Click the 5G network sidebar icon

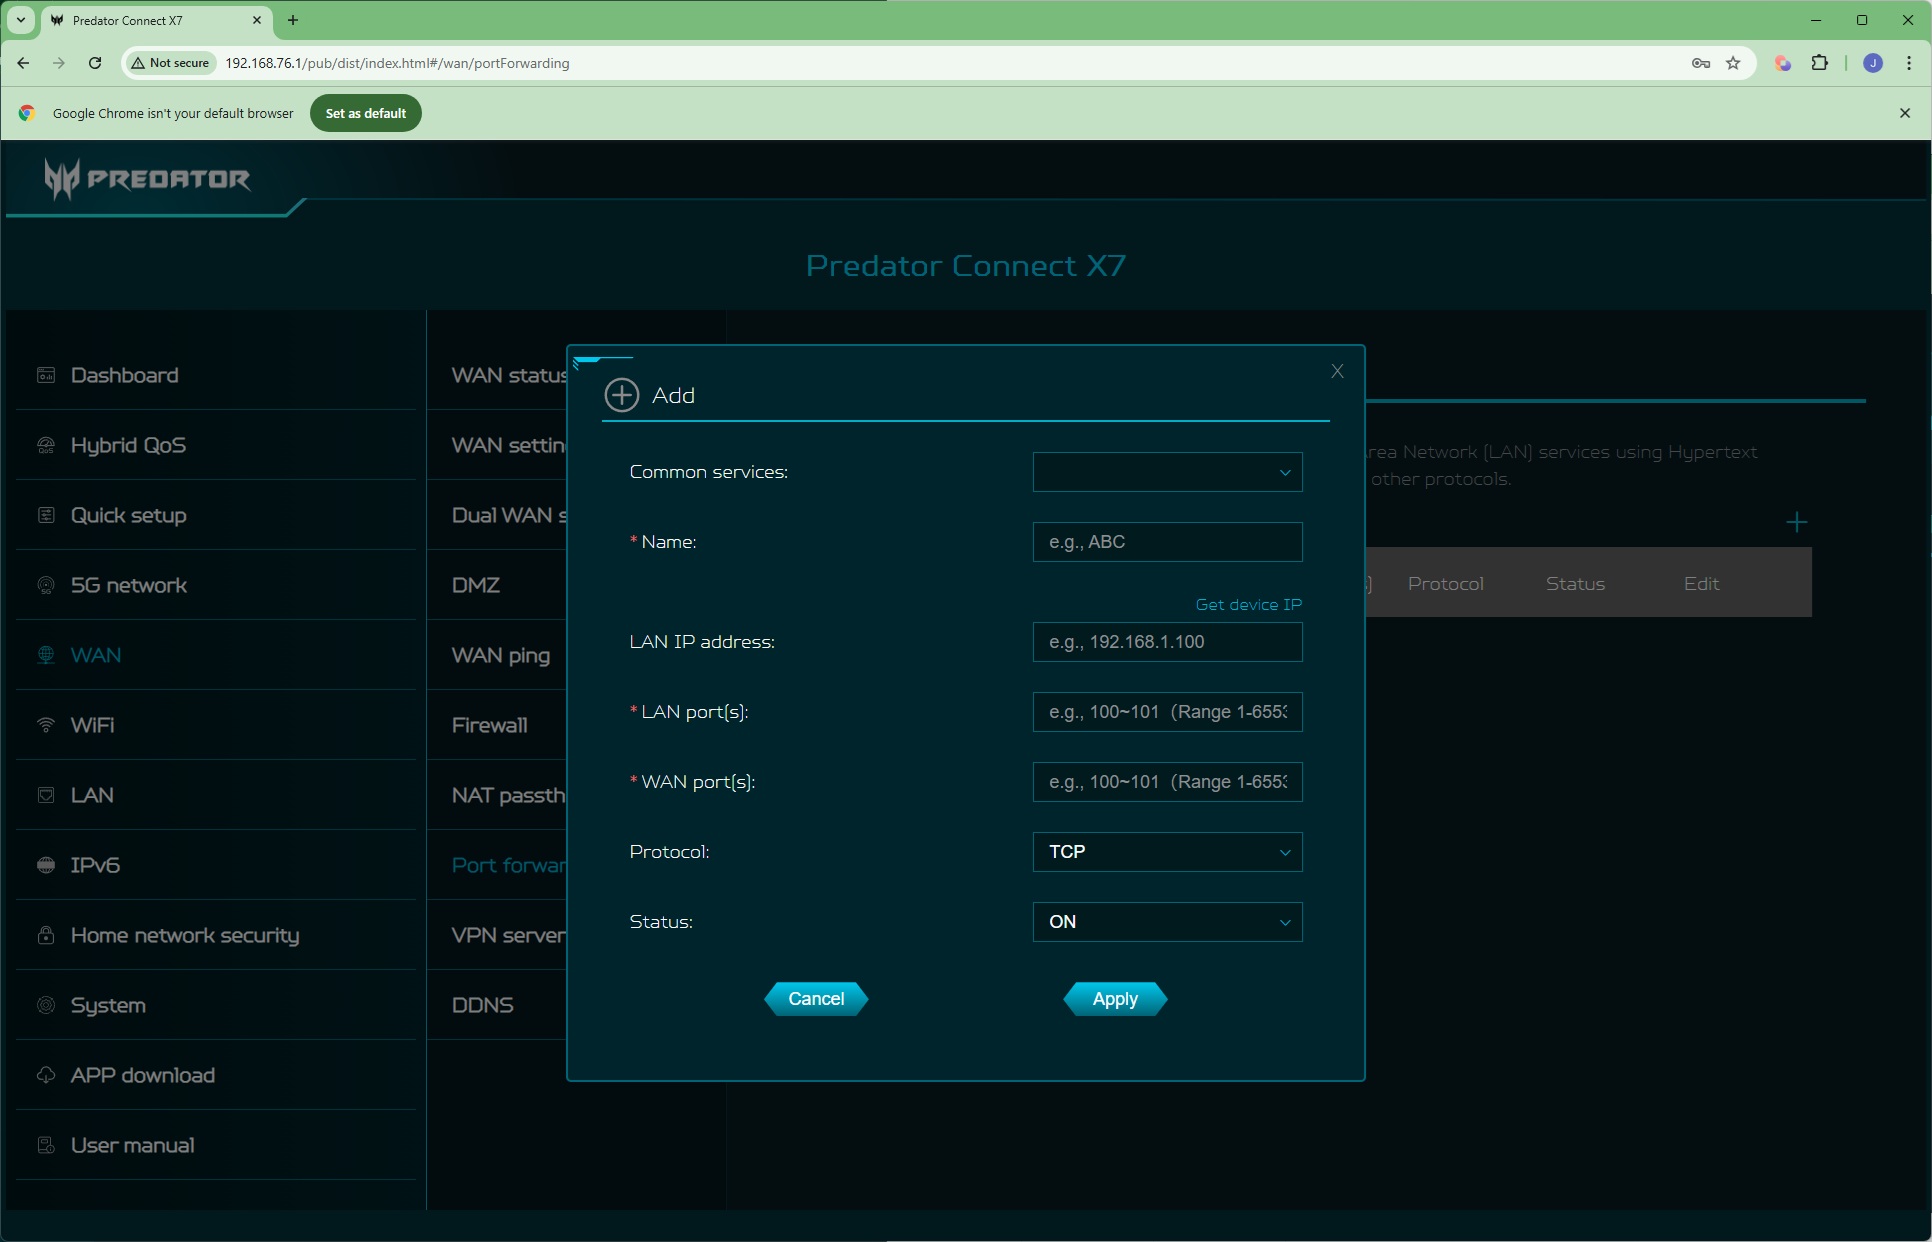click(x=46, y=585)
